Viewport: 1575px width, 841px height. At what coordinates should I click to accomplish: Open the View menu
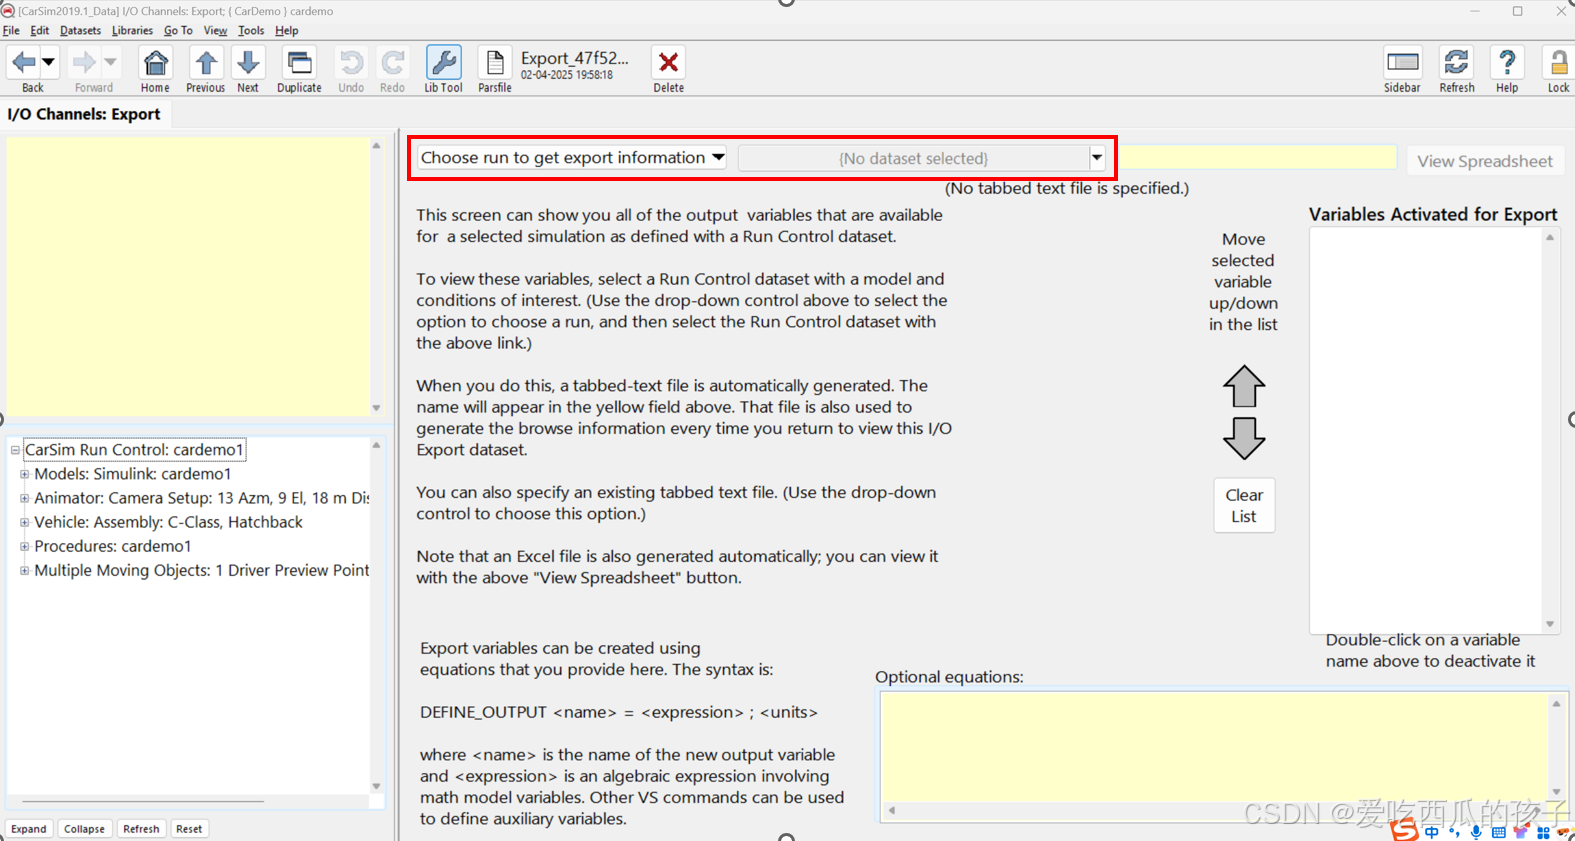pos(215,31)
